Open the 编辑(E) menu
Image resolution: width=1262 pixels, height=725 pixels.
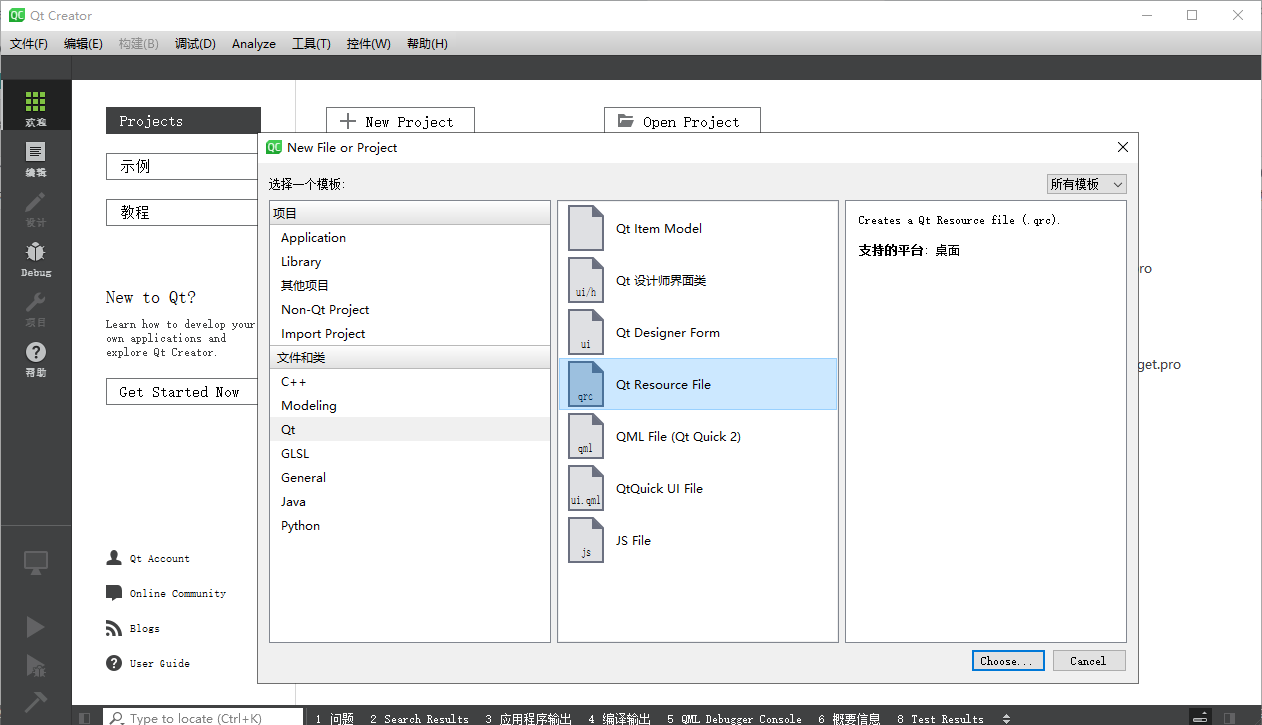pyautogui.click(x=83, y=44)
